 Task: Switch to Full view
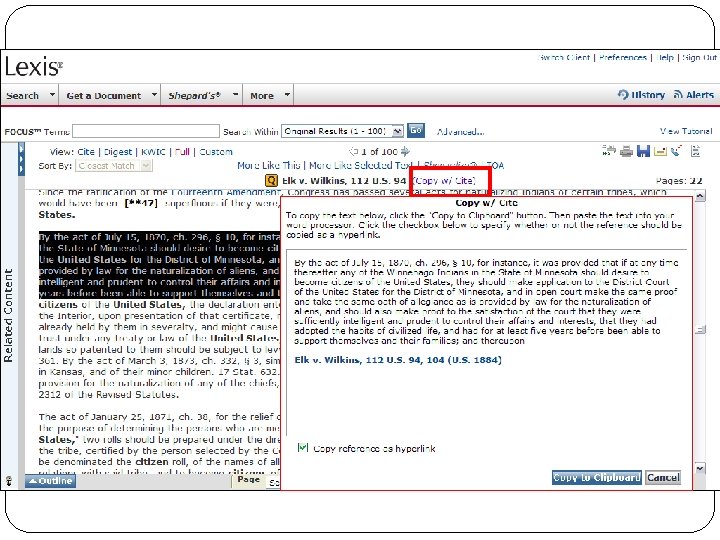(182, 152)
